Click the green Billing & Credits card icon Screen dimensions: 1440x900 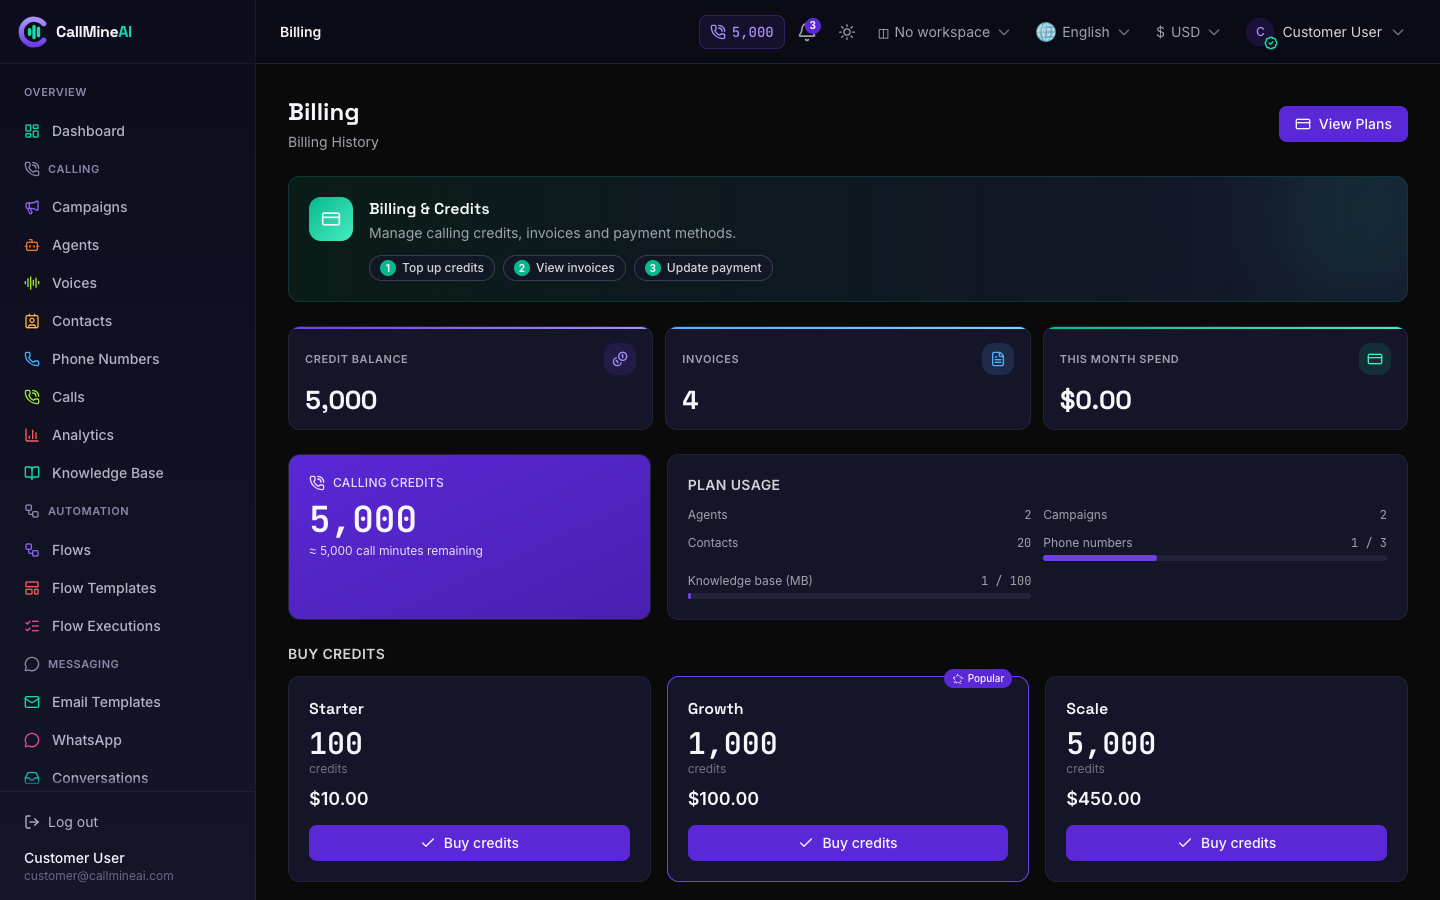pyautogui.click(x=331, y=219)
